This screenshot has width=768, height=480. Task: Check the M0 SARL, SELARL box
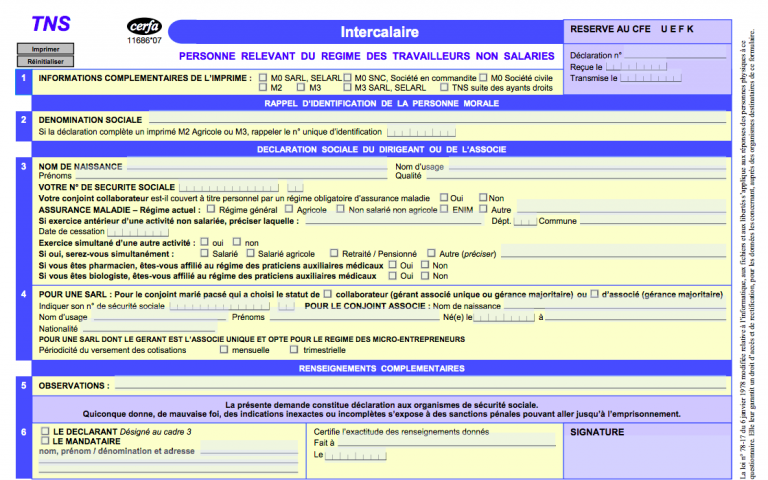pyautogui.click(x=263, y=77)
